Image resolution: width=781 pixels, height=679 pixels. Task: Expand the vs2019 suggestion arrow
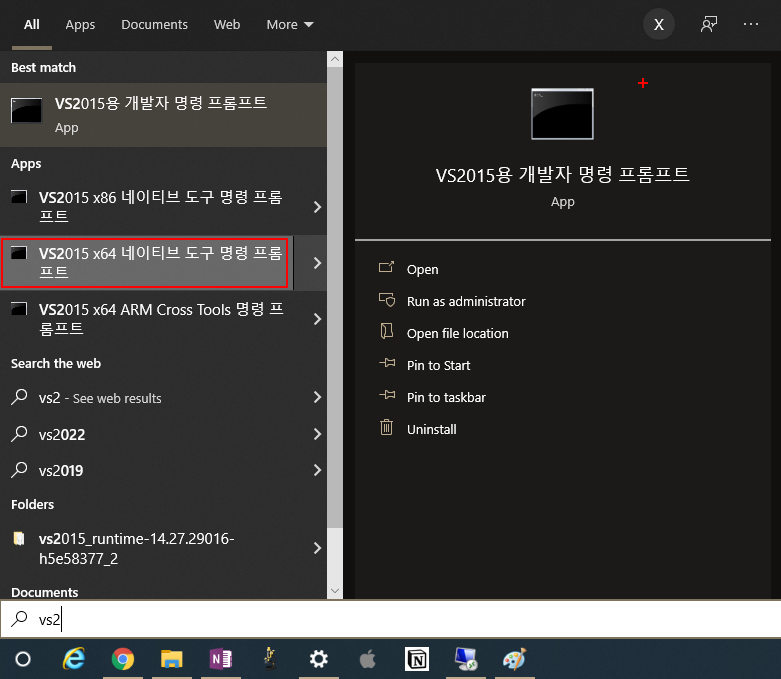tap(317, 470)
